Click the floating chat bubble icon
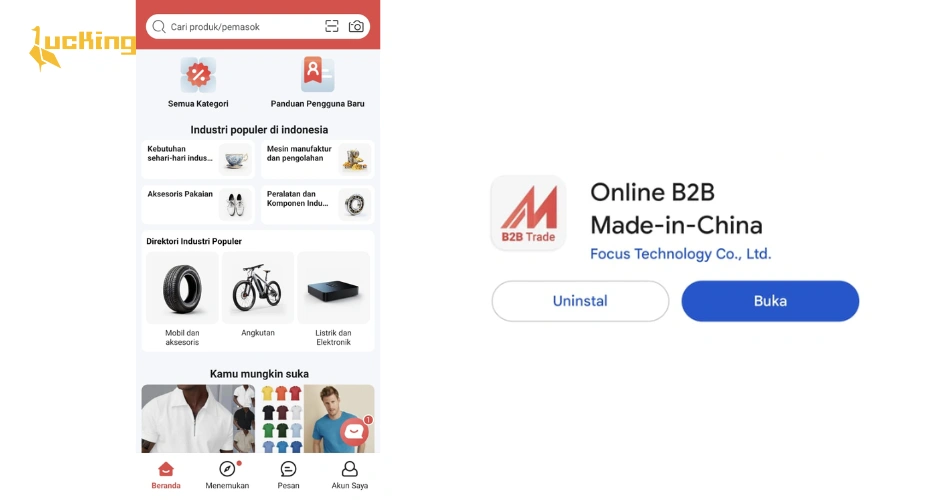The image size is (934, 500). click(354, 431)
